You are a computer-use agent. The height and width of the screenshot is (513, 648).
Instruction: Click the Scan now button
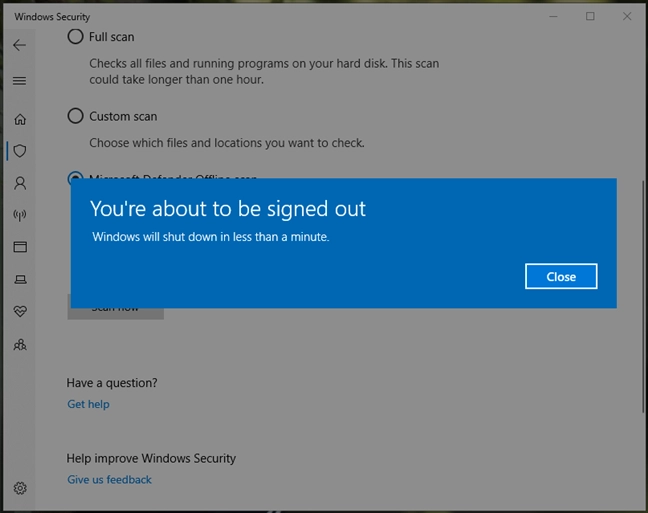coord(115,314)
